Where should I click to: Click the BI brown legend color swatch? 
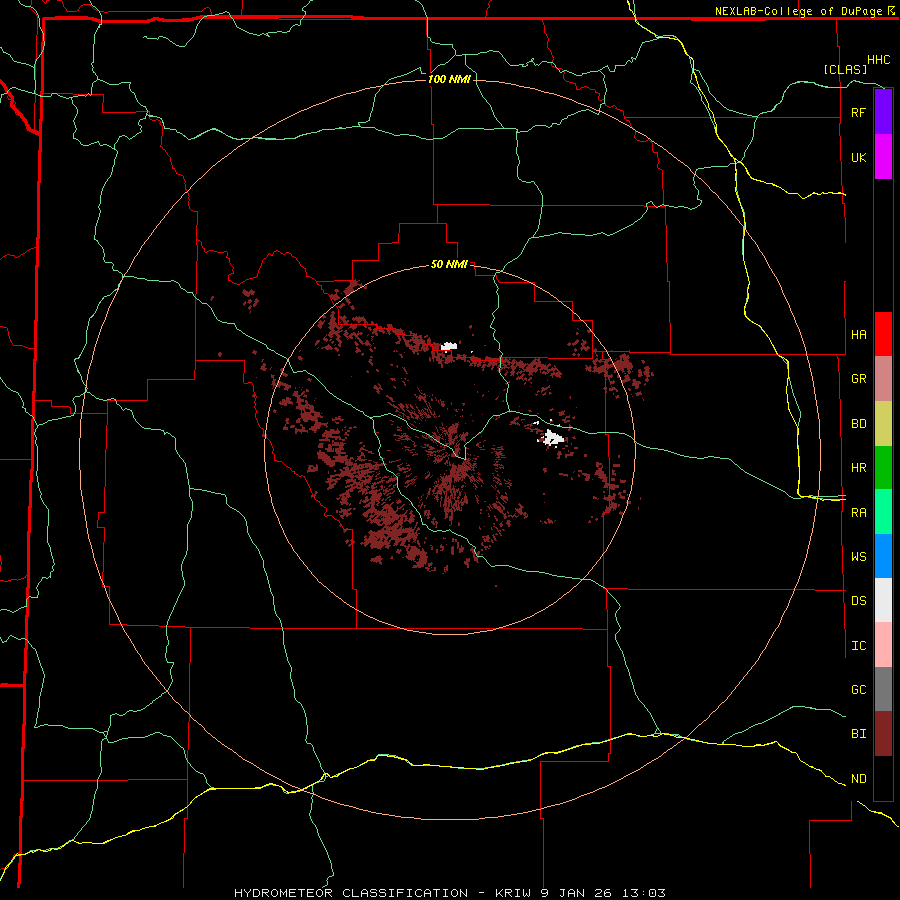point(883,734)
